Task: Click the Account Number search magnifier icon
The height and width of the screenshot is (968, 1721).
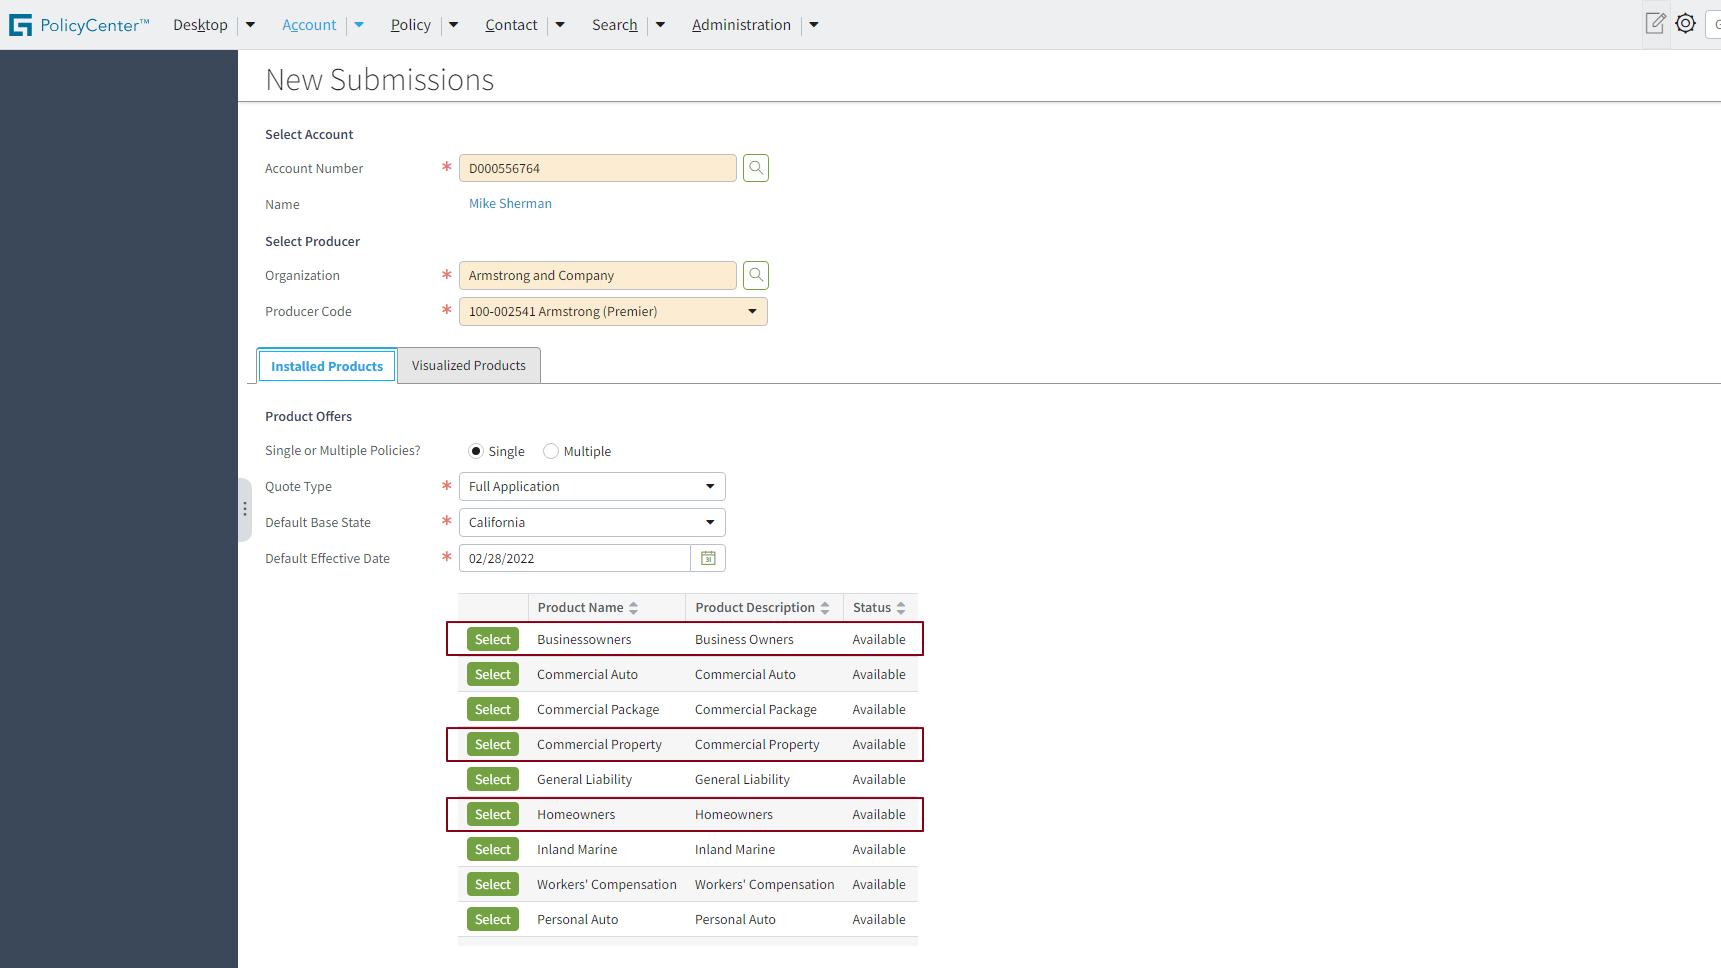Action: point(756,168)
